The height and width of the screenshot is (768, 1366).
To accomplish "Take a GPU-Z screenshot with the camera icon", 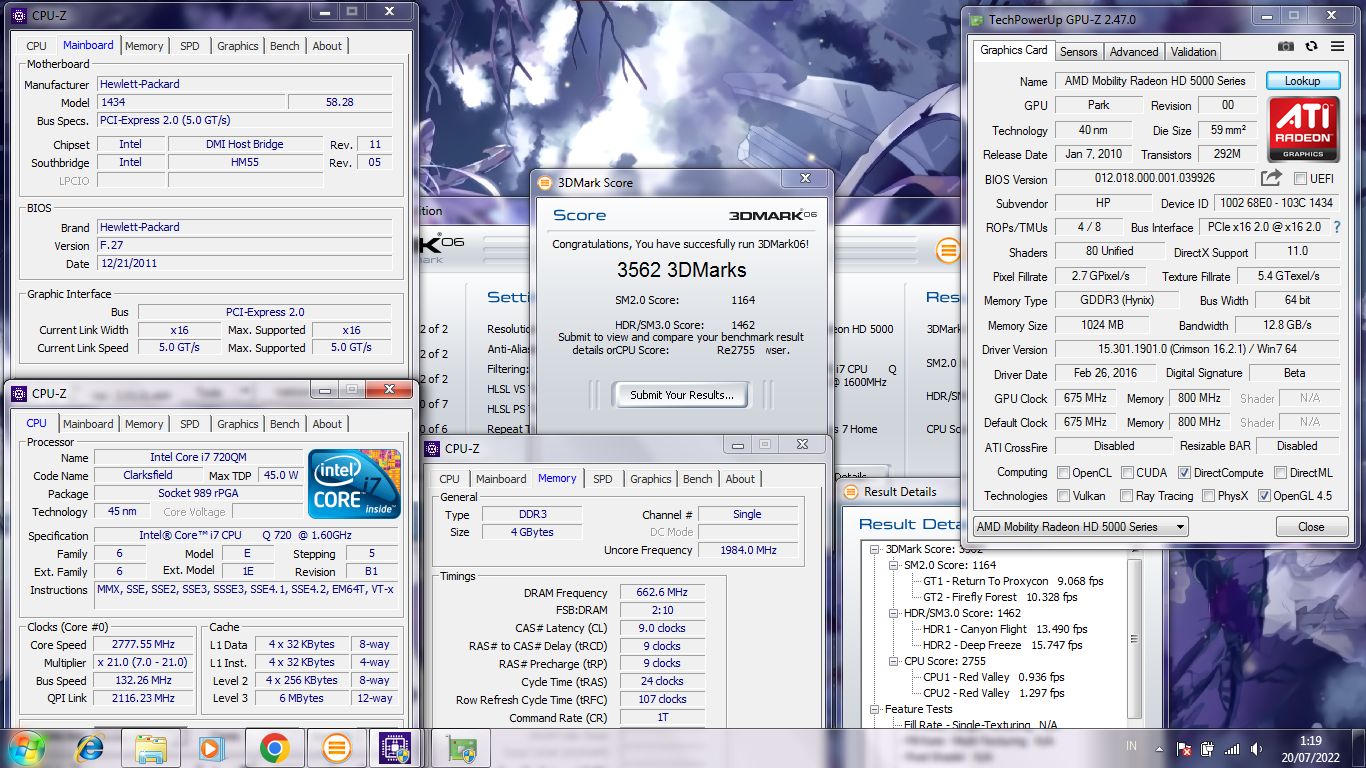I will [x=1286, y=46].
